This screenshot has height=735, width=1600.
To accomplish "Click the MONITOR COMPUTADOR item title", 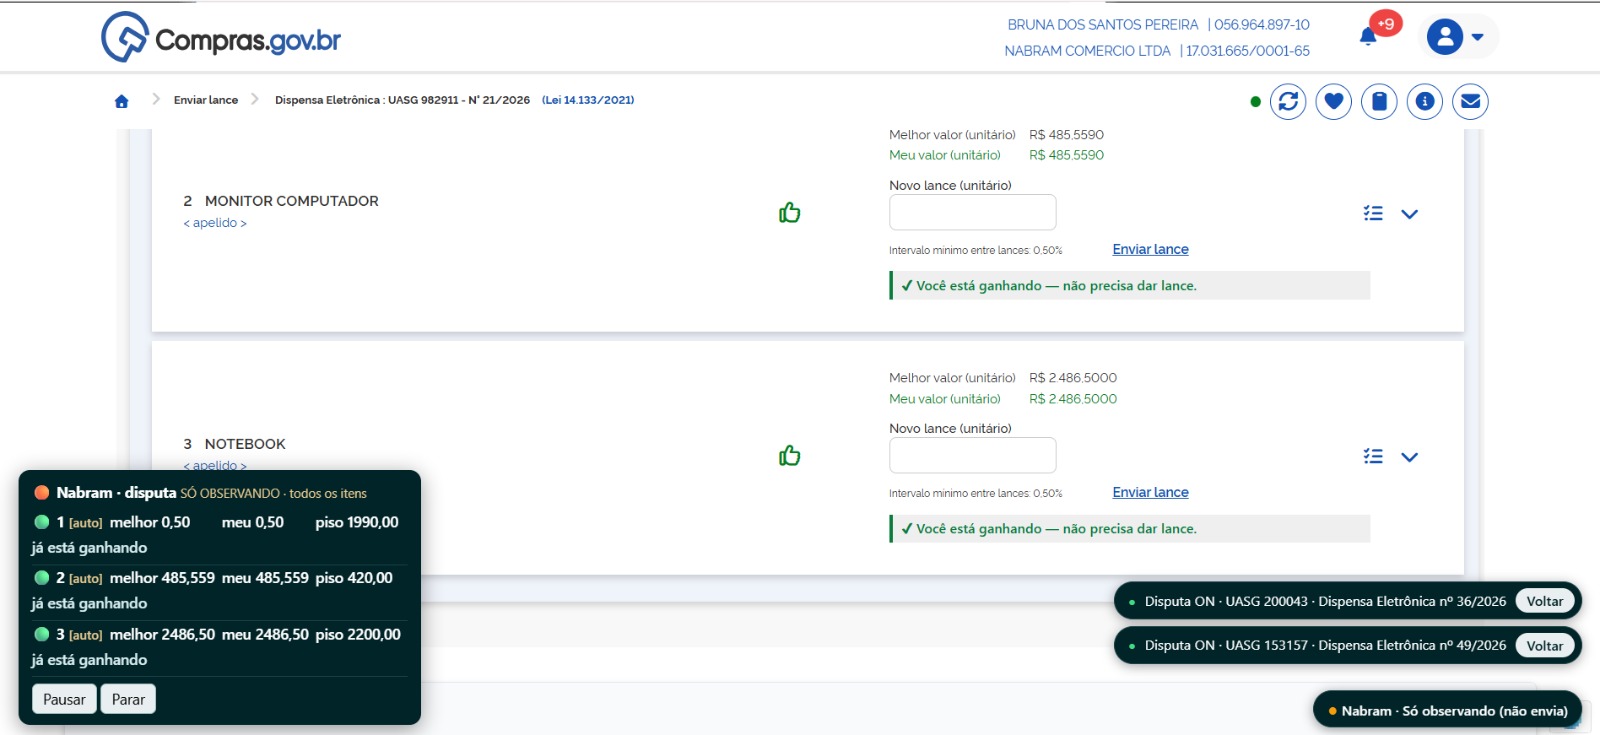I will pyautogui.click(x=292, y=201).
